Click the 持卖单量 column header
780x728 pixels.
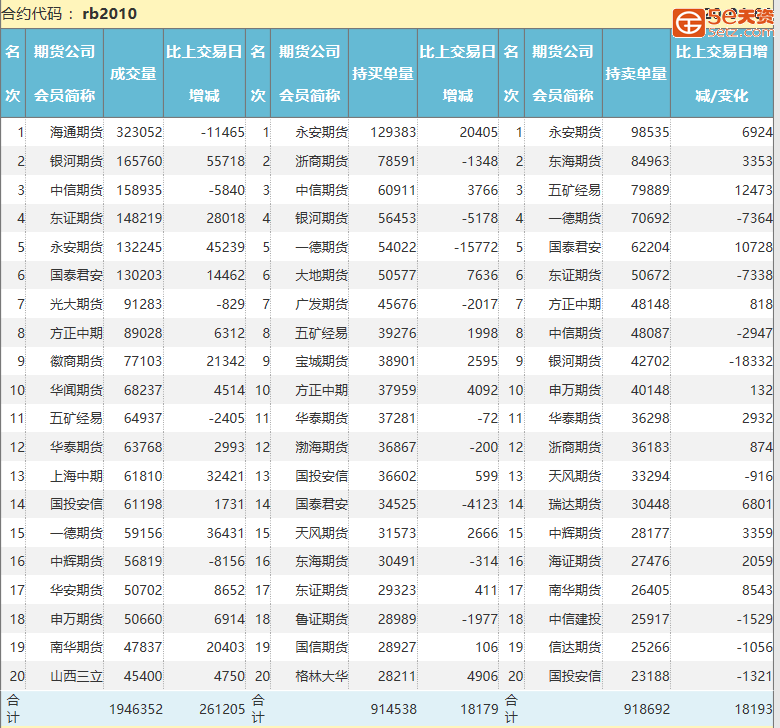tap(636, 74)
